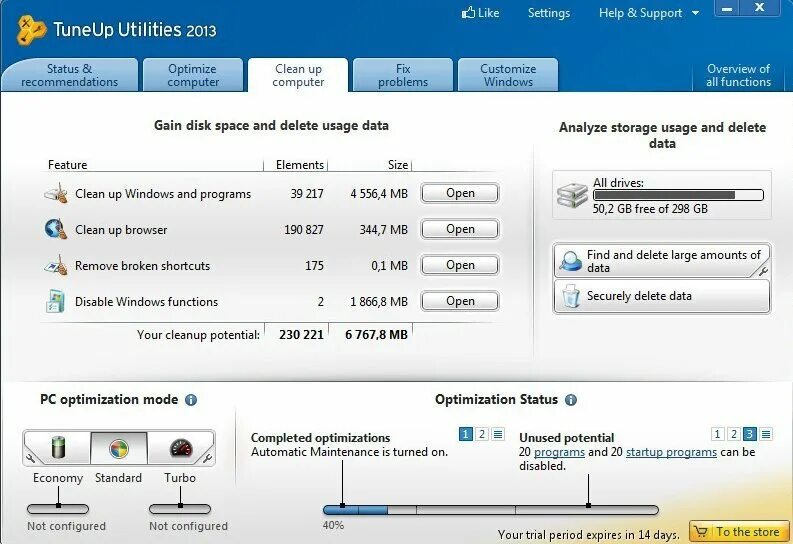Open Overview of all functions

[738, 75]
